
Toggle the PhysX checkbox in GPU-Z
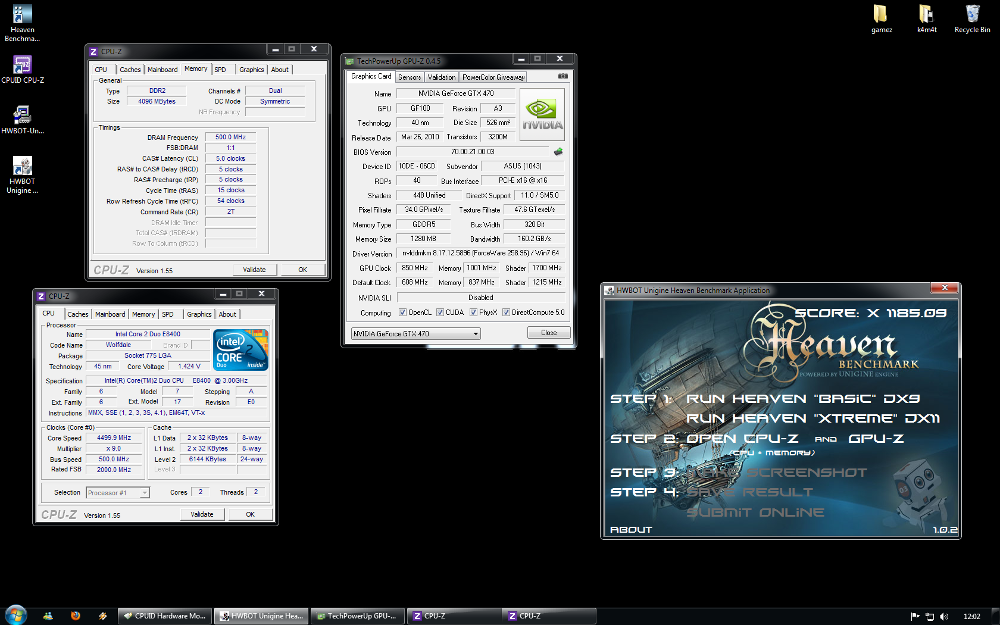click(x=473, y=312)
